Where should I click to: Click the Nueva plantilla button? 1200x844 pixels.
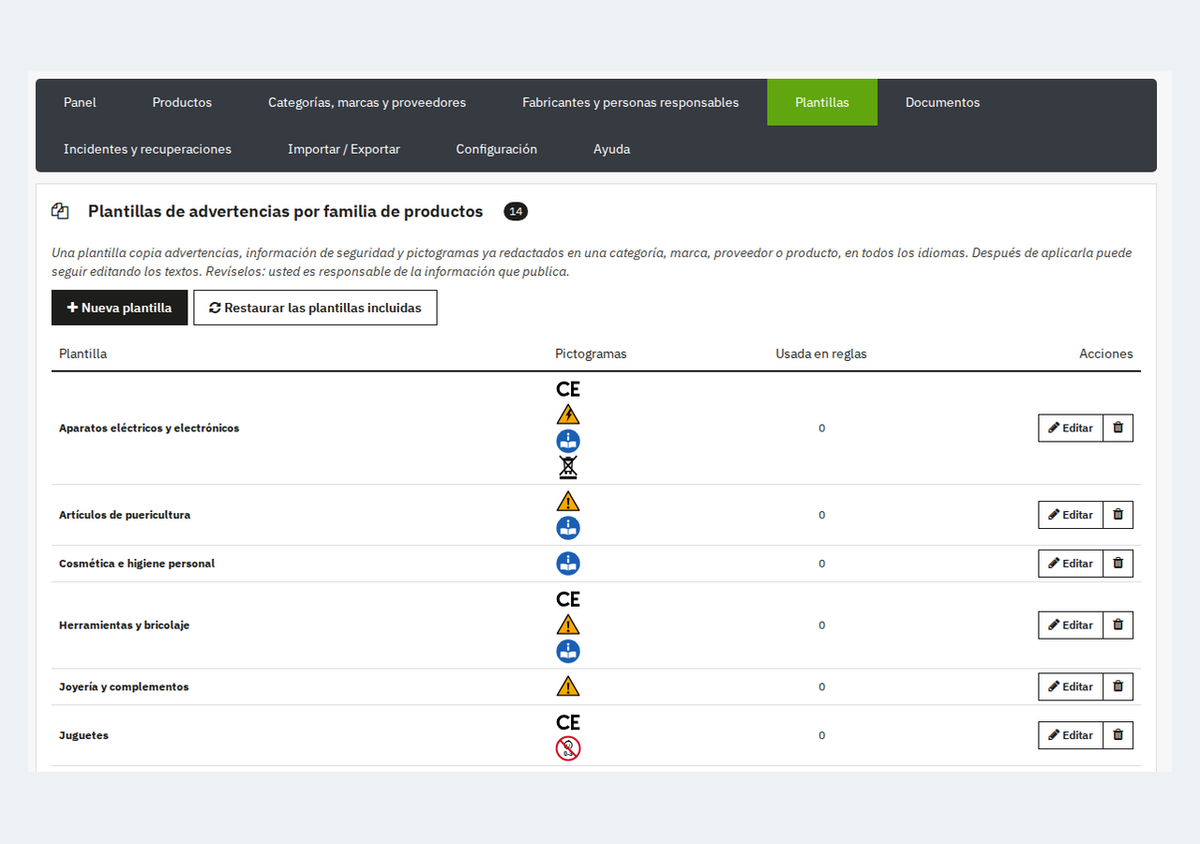click(x=120, y=308)
